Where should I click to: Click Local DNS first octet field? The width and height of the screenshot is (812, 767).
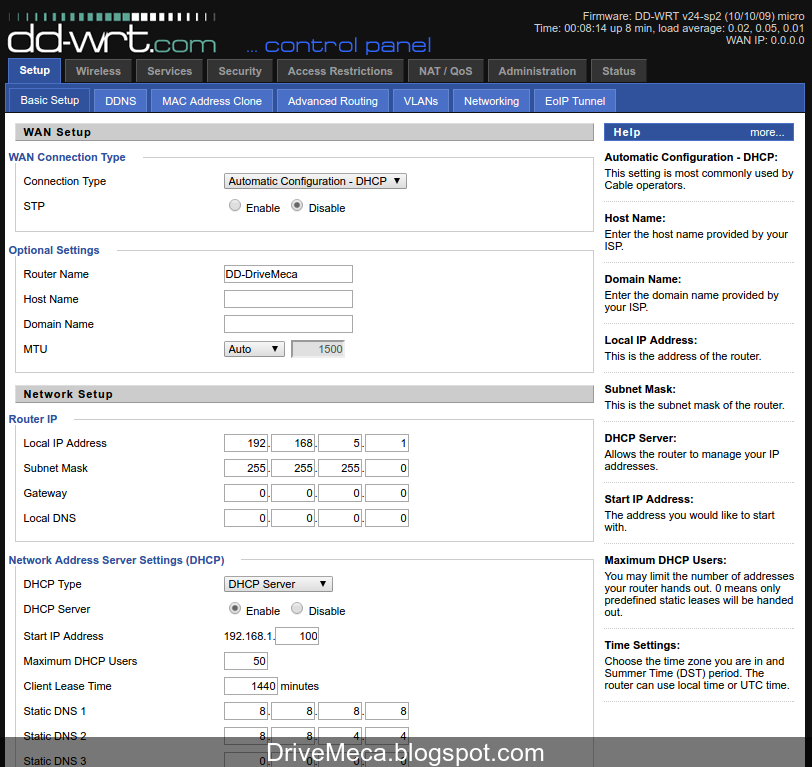(246, 518)
